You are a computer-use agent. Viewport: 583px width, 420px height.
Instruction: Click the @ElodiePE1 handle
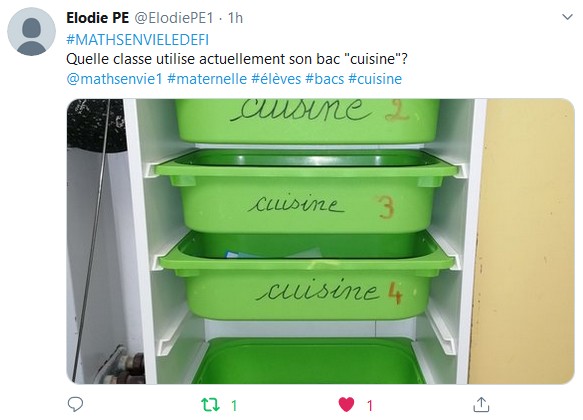[x=174, y=17]
